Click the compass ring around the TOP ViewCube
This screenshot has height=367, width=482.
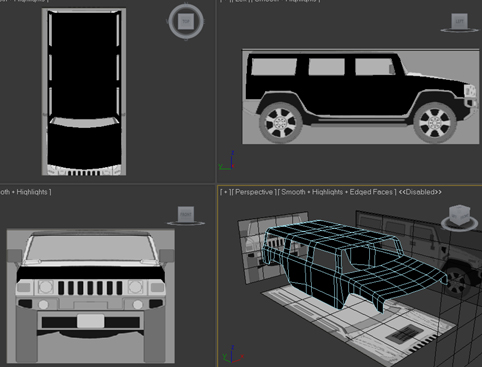tap(186, 21)
